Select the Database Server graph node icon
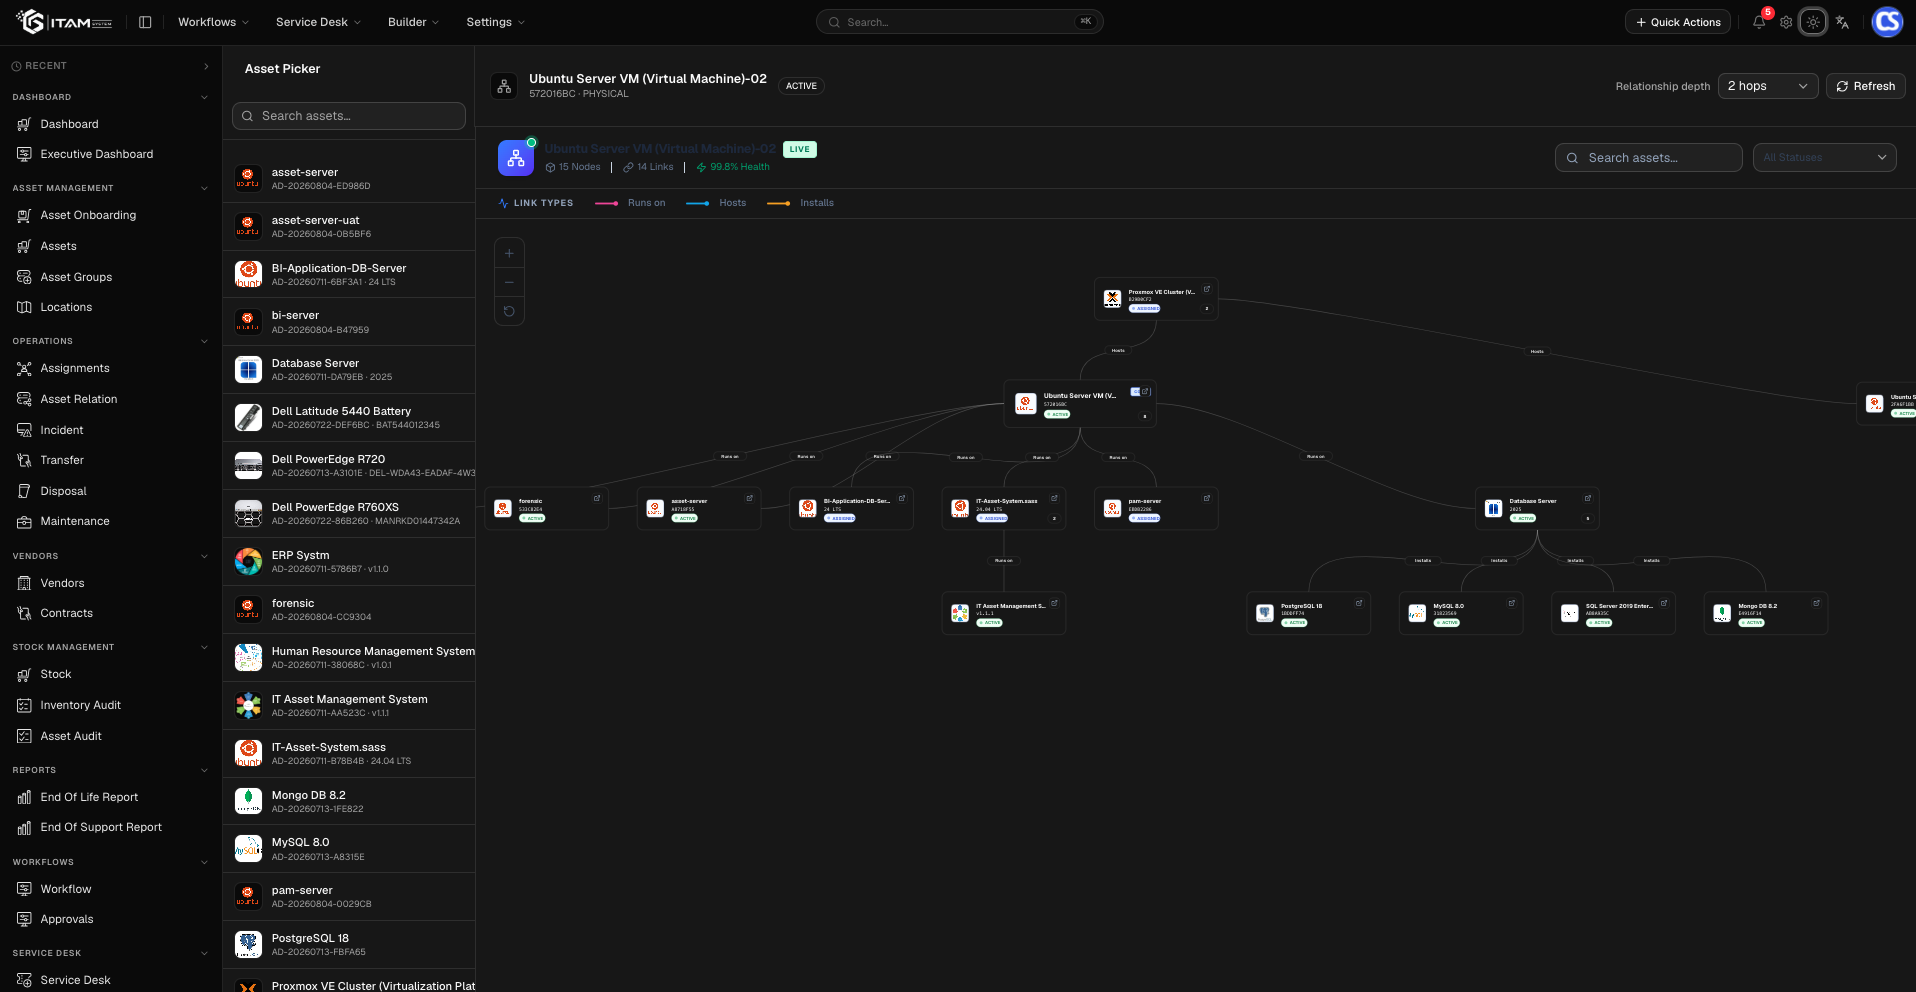 (1493, 508)
